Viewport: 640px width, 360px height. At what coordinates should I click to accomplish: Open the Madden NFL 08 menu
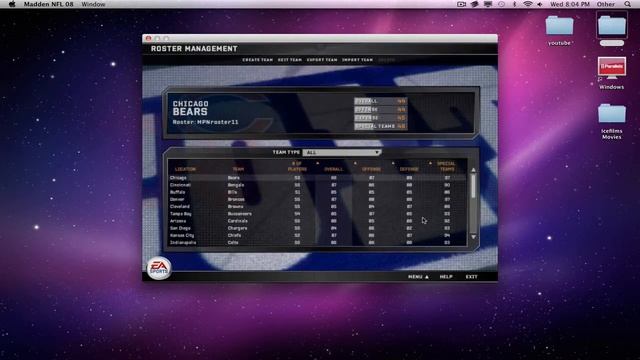click(x=49, y=4)
